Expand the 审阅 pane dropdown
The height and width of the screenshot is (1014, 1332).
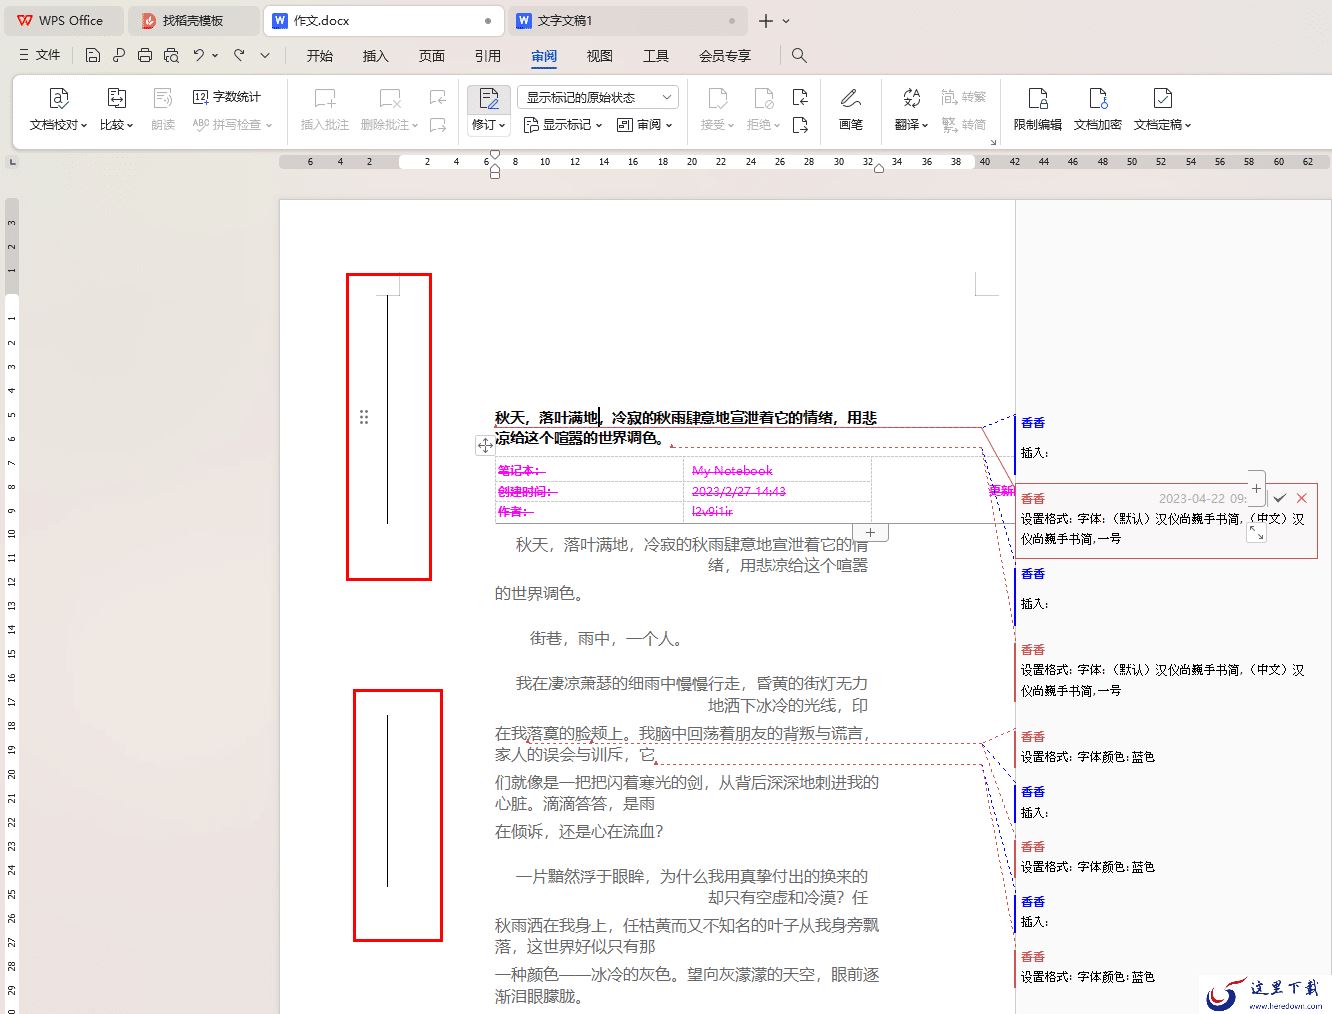point(645,125)
